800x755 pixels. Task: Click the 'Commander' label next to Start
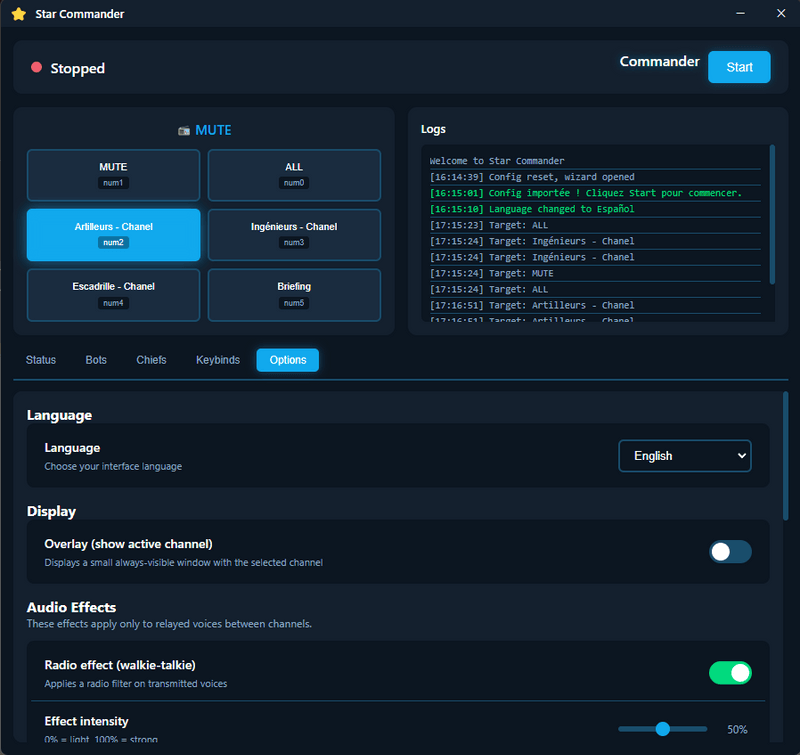[x=659, y=61]
